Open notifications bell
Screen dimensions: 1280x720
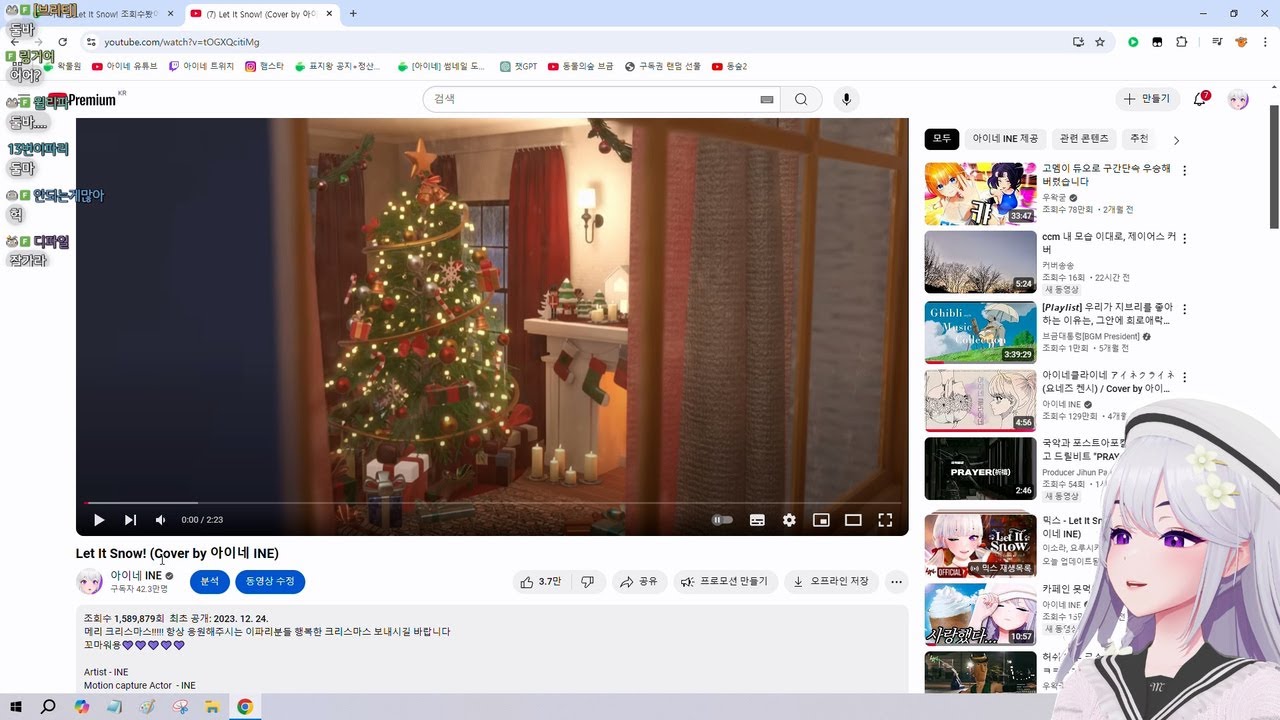pos(1201,99)
